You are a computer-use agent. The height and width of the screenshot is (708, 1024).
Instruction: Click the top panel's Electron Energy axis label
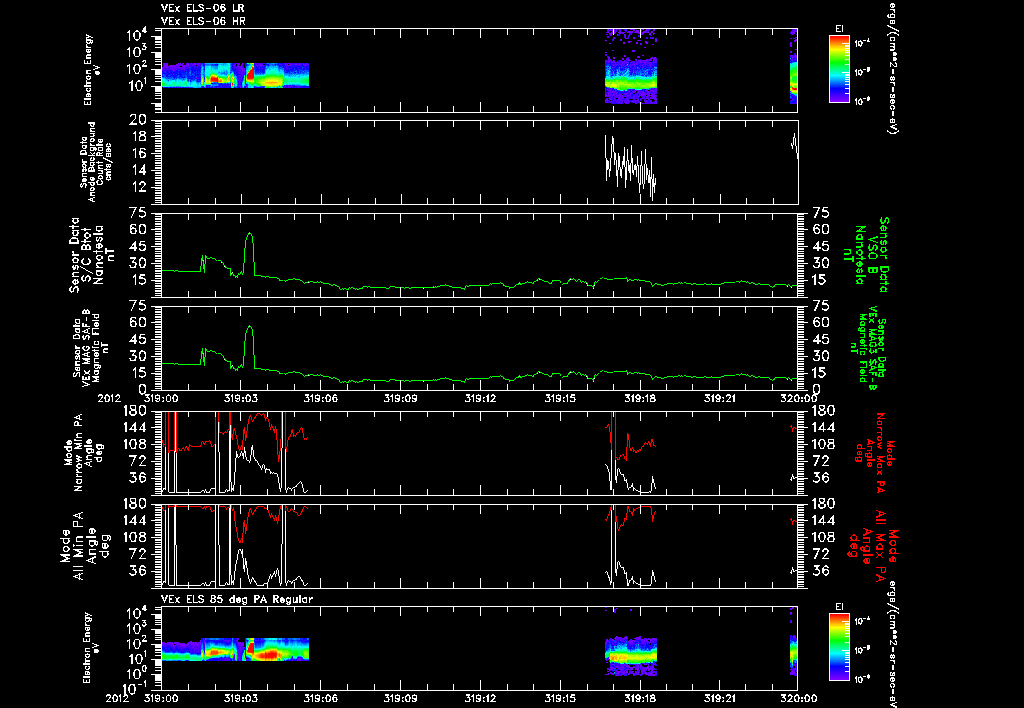click(92, 70)
